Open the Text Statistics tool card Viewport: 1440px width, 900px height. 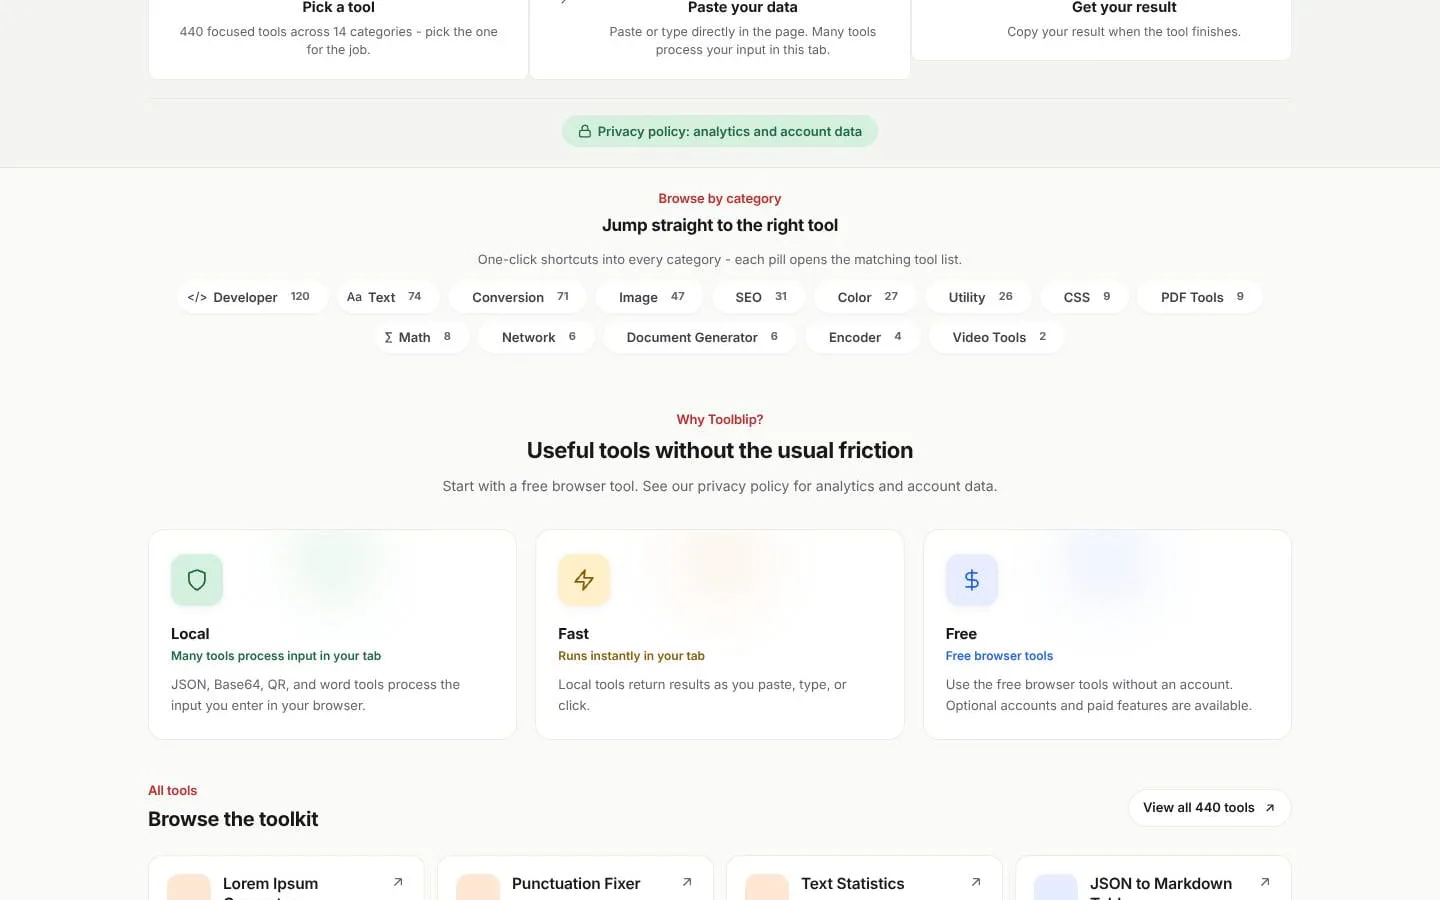coord(864,878)
